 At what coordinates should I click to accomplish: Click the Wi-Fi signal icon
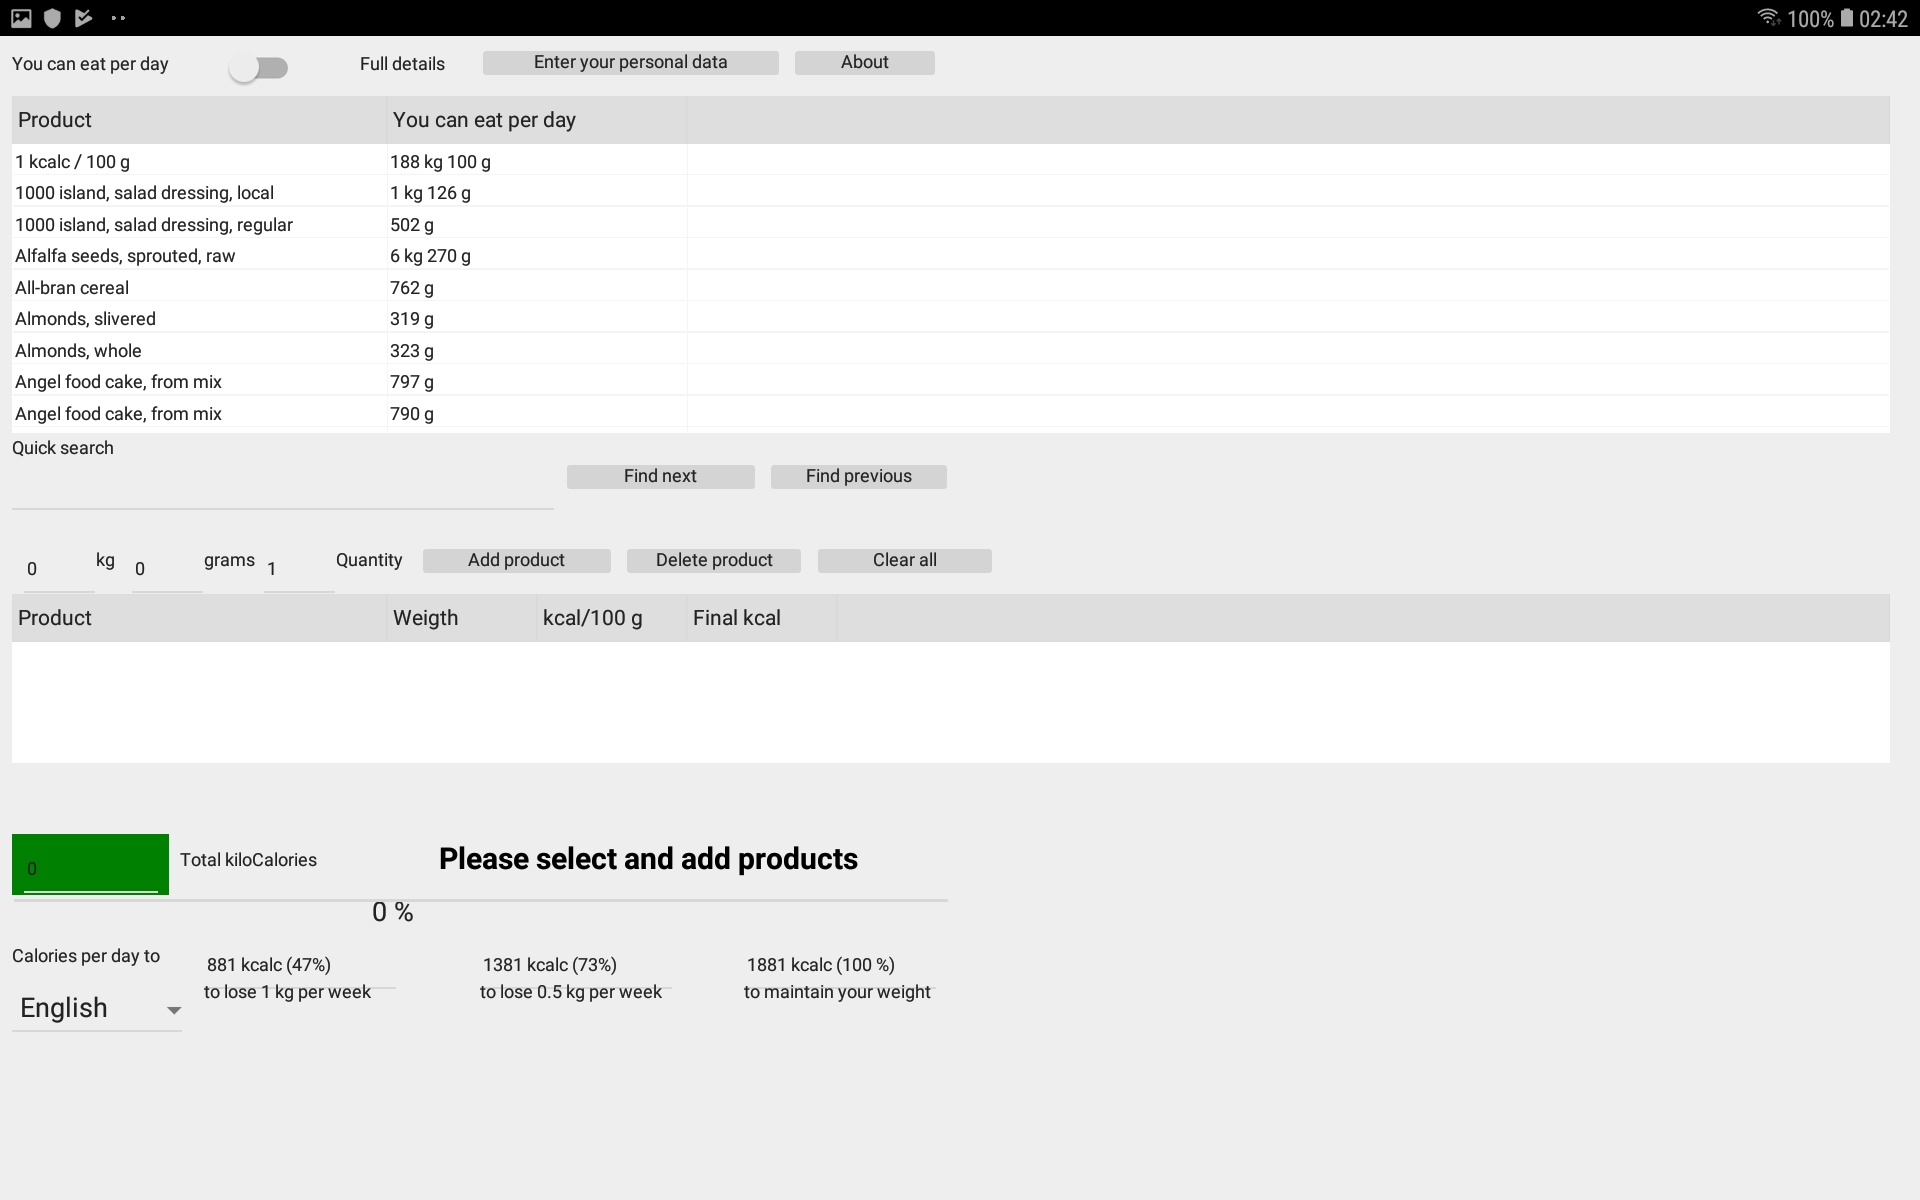pos(1768,17)
